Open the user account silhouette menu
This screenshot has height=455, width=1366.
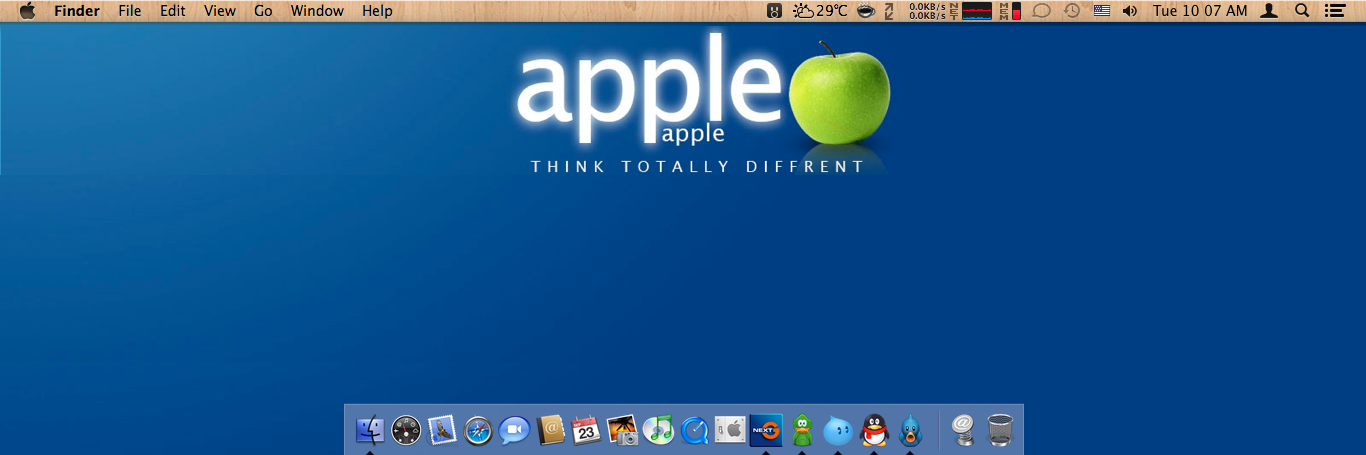pyautogui.click(x=1269, y=11)
